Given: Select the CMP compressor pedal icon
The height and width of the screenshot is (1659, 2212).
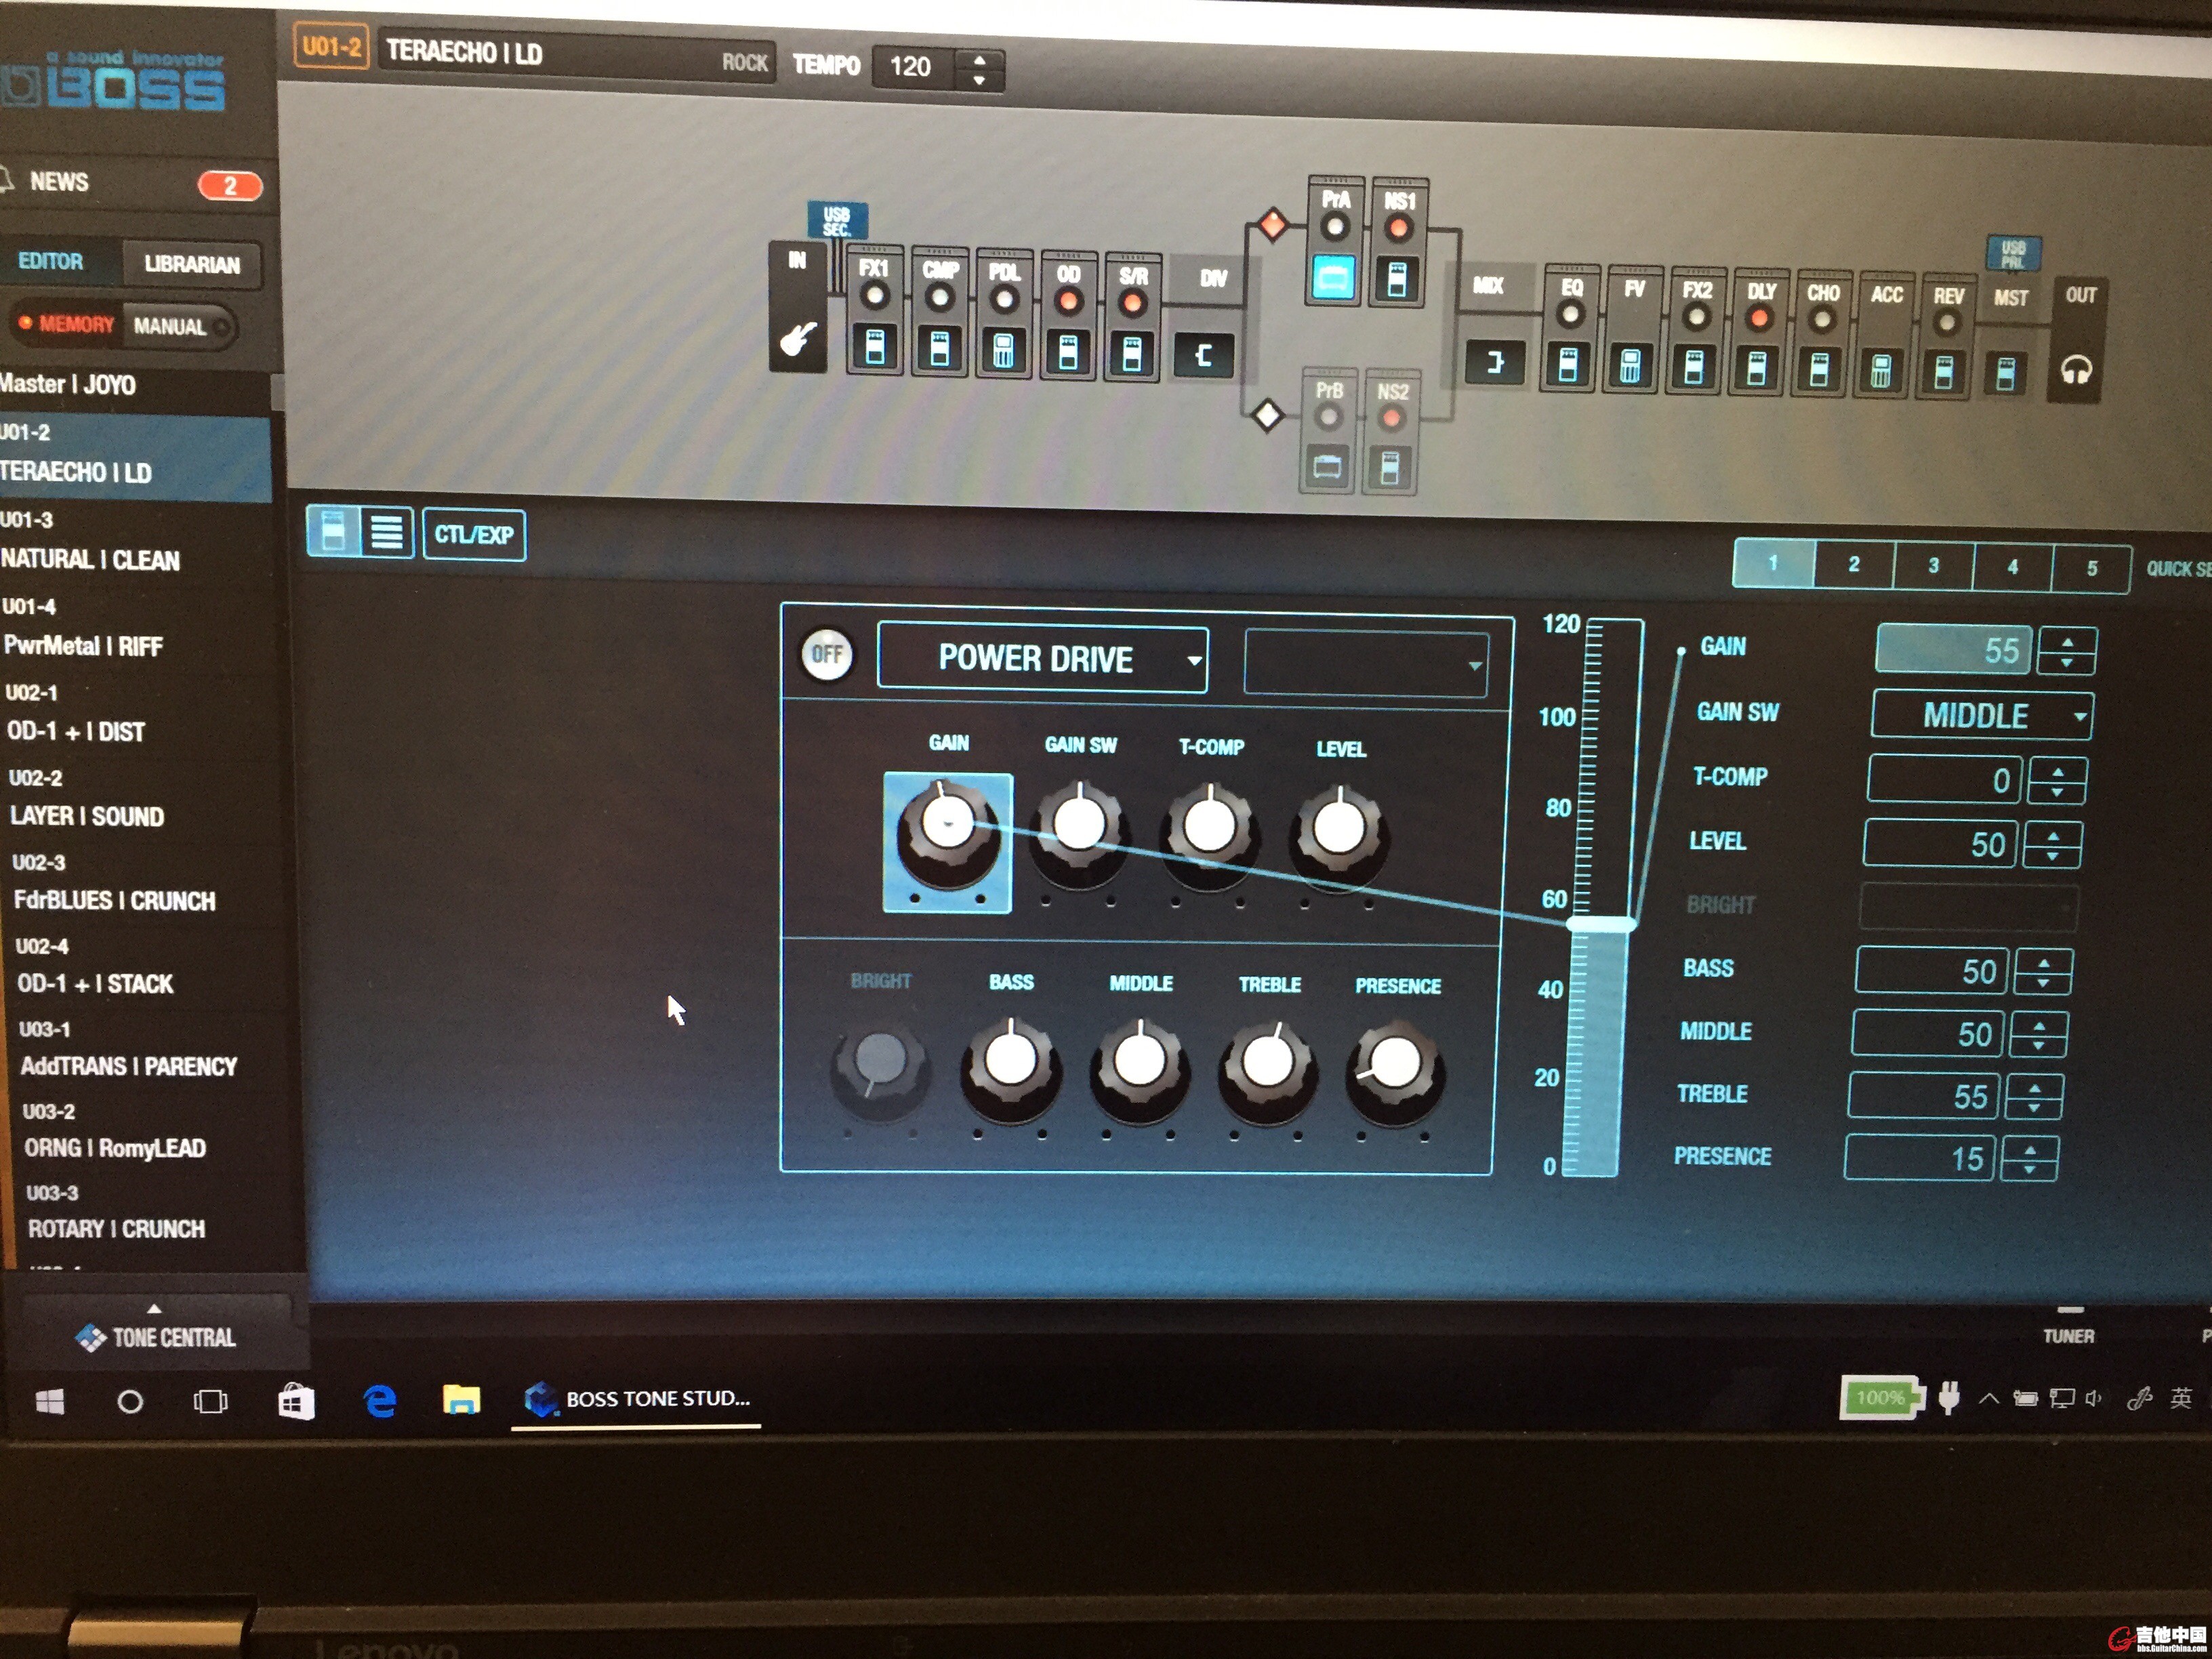Looking at the screenshot, I should [939, 350].
